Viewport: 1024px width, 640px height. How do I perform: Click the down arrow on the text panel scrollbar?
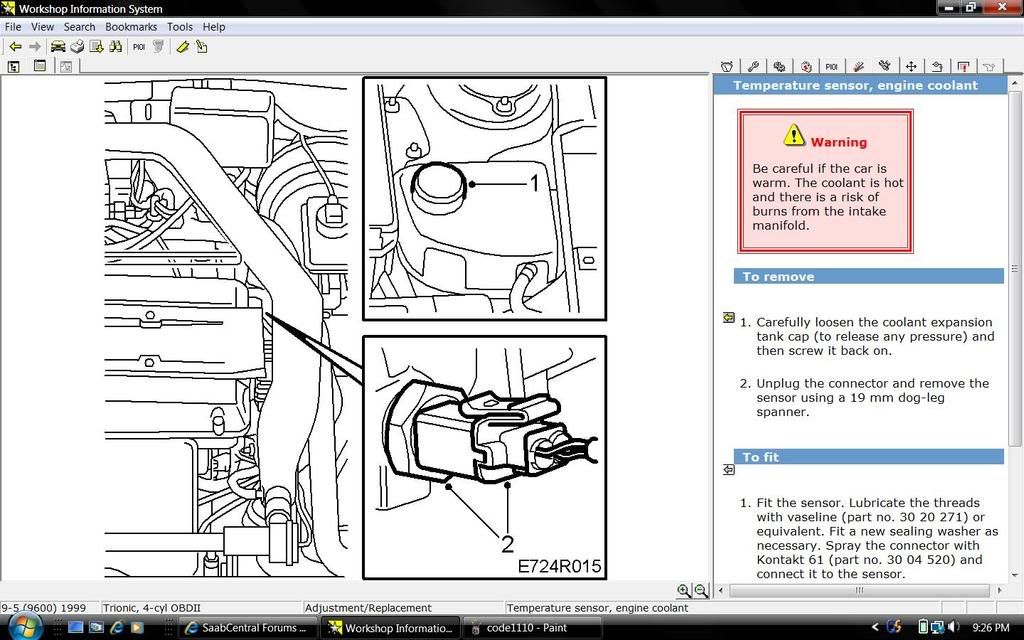(x=1016, y=574)
